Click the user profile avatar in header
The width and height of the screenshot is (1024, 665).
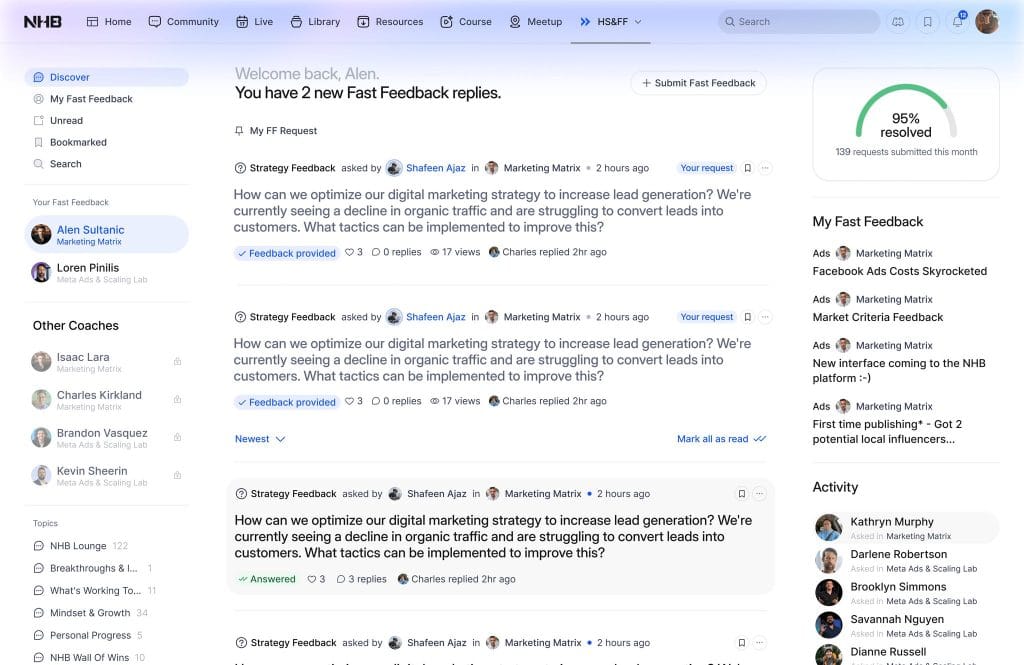(987, 22)
